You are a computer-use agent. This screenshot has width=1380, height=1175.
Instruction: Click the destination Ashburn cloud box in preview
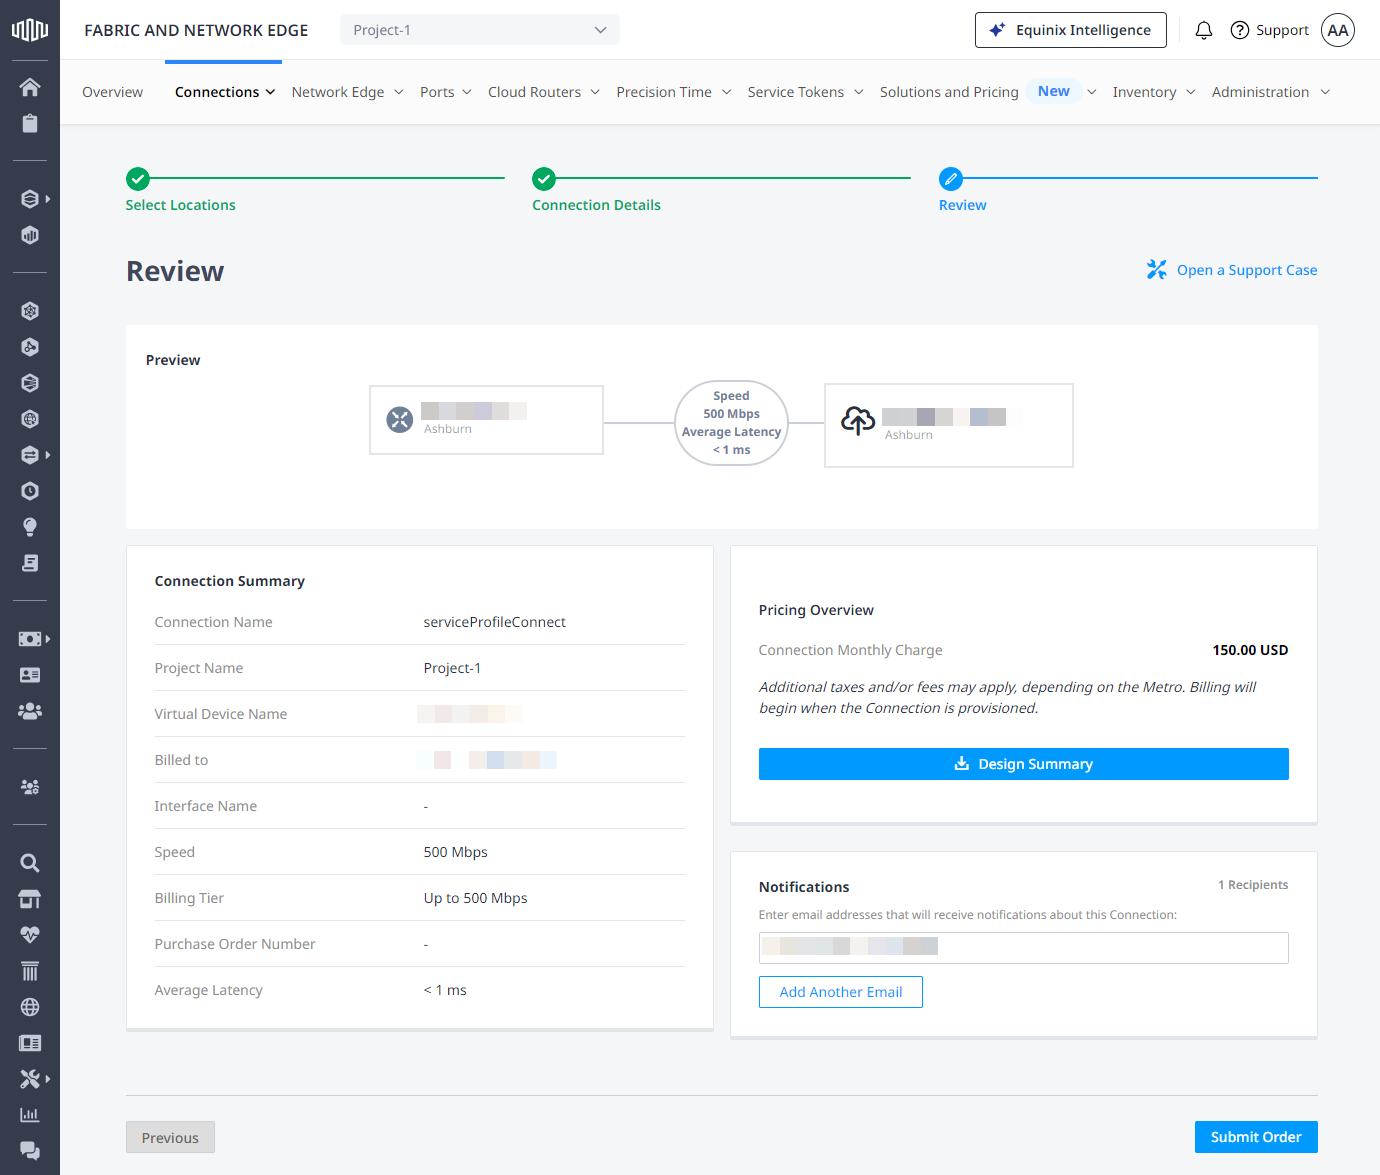tap(949, 425)
